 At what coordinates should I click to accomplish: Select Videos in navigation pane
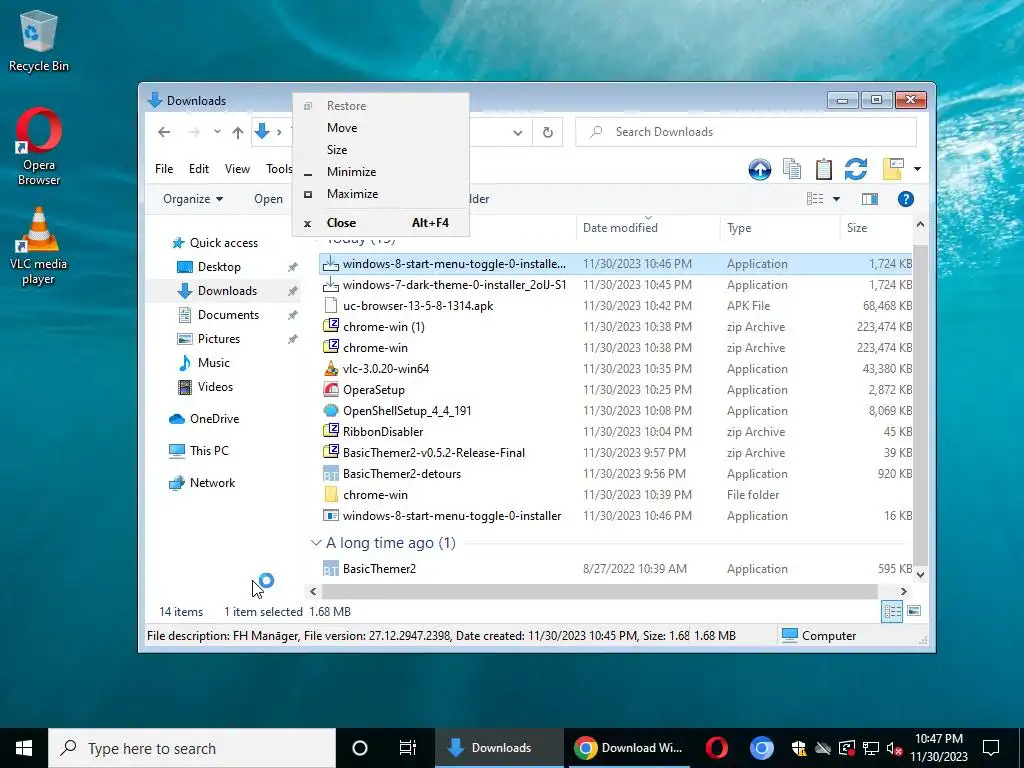[x=215, y=387]
